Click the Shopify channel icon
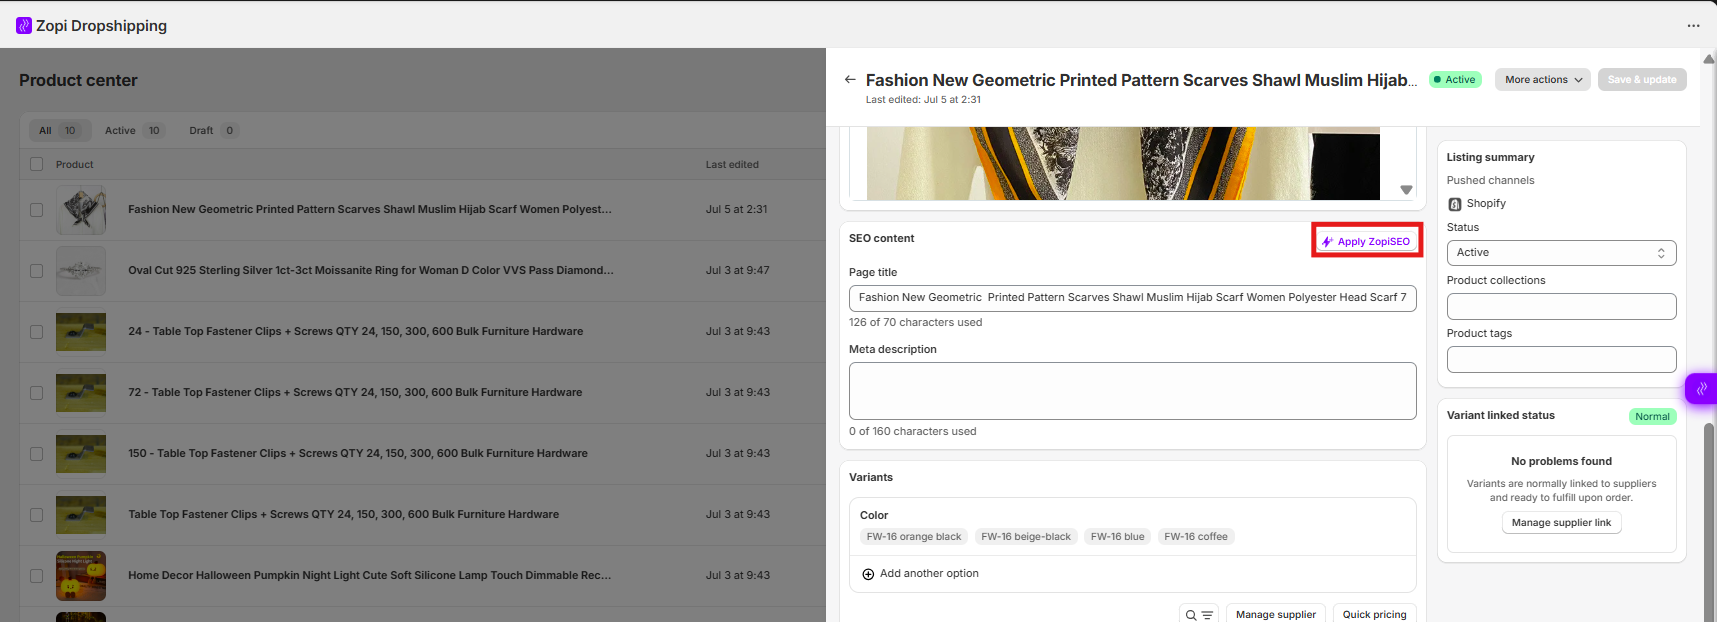The image size is (1717, 622). pyautogui.click(x=1455, y=204)
